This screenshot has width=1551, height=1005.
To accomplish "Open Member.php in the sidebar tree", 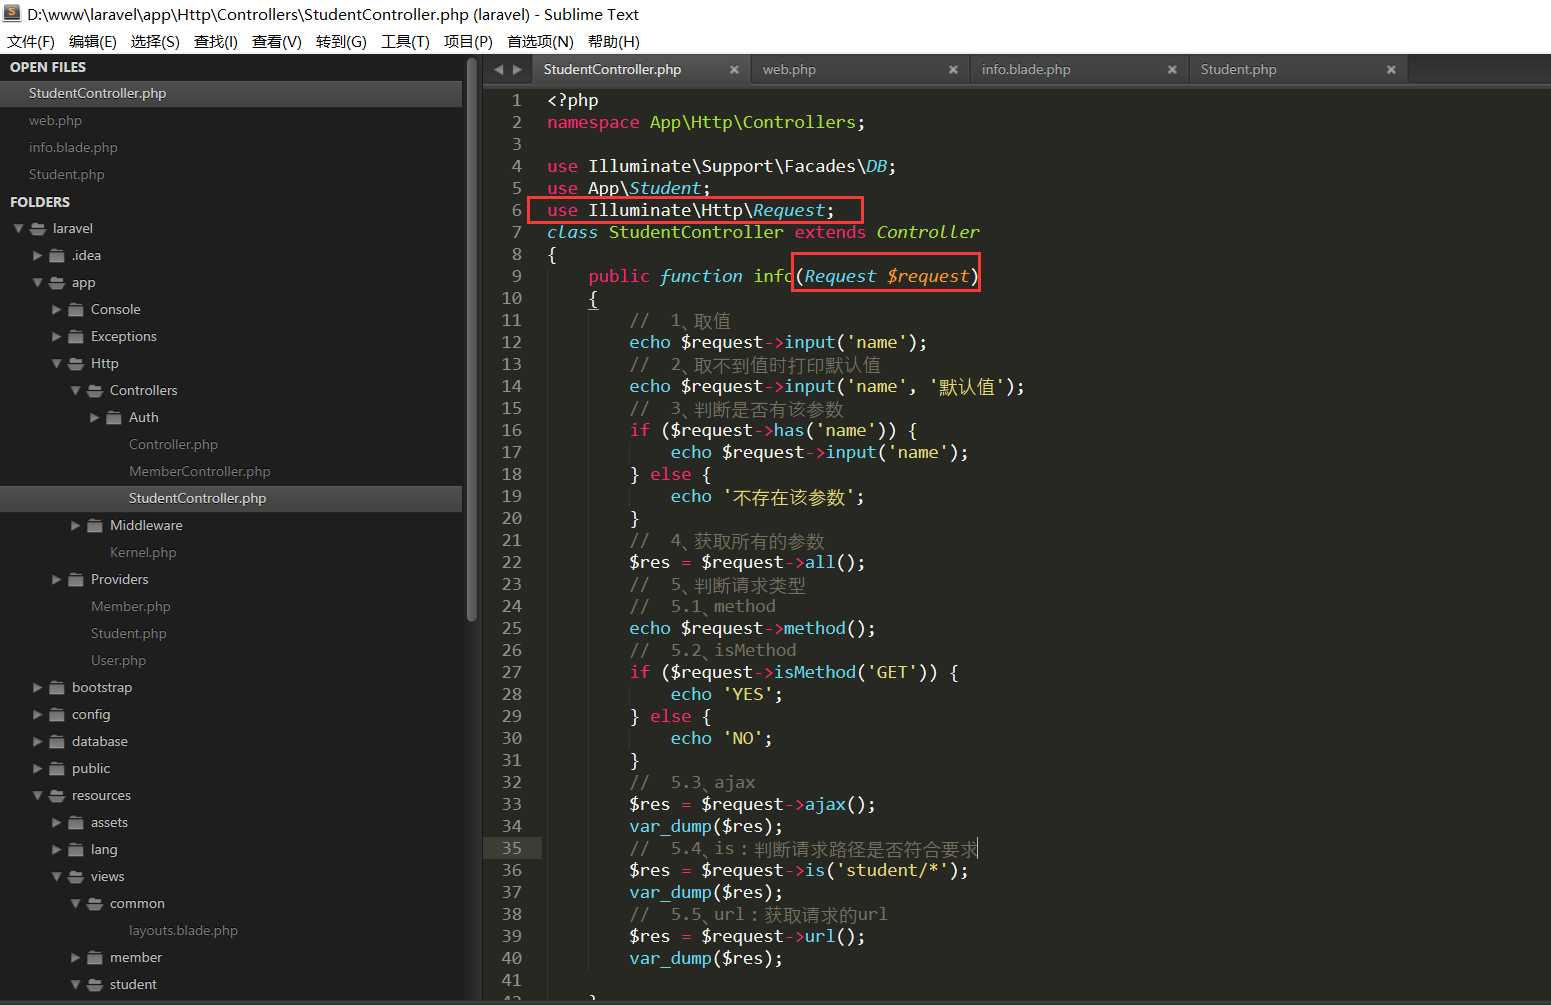I will point(130,606).
